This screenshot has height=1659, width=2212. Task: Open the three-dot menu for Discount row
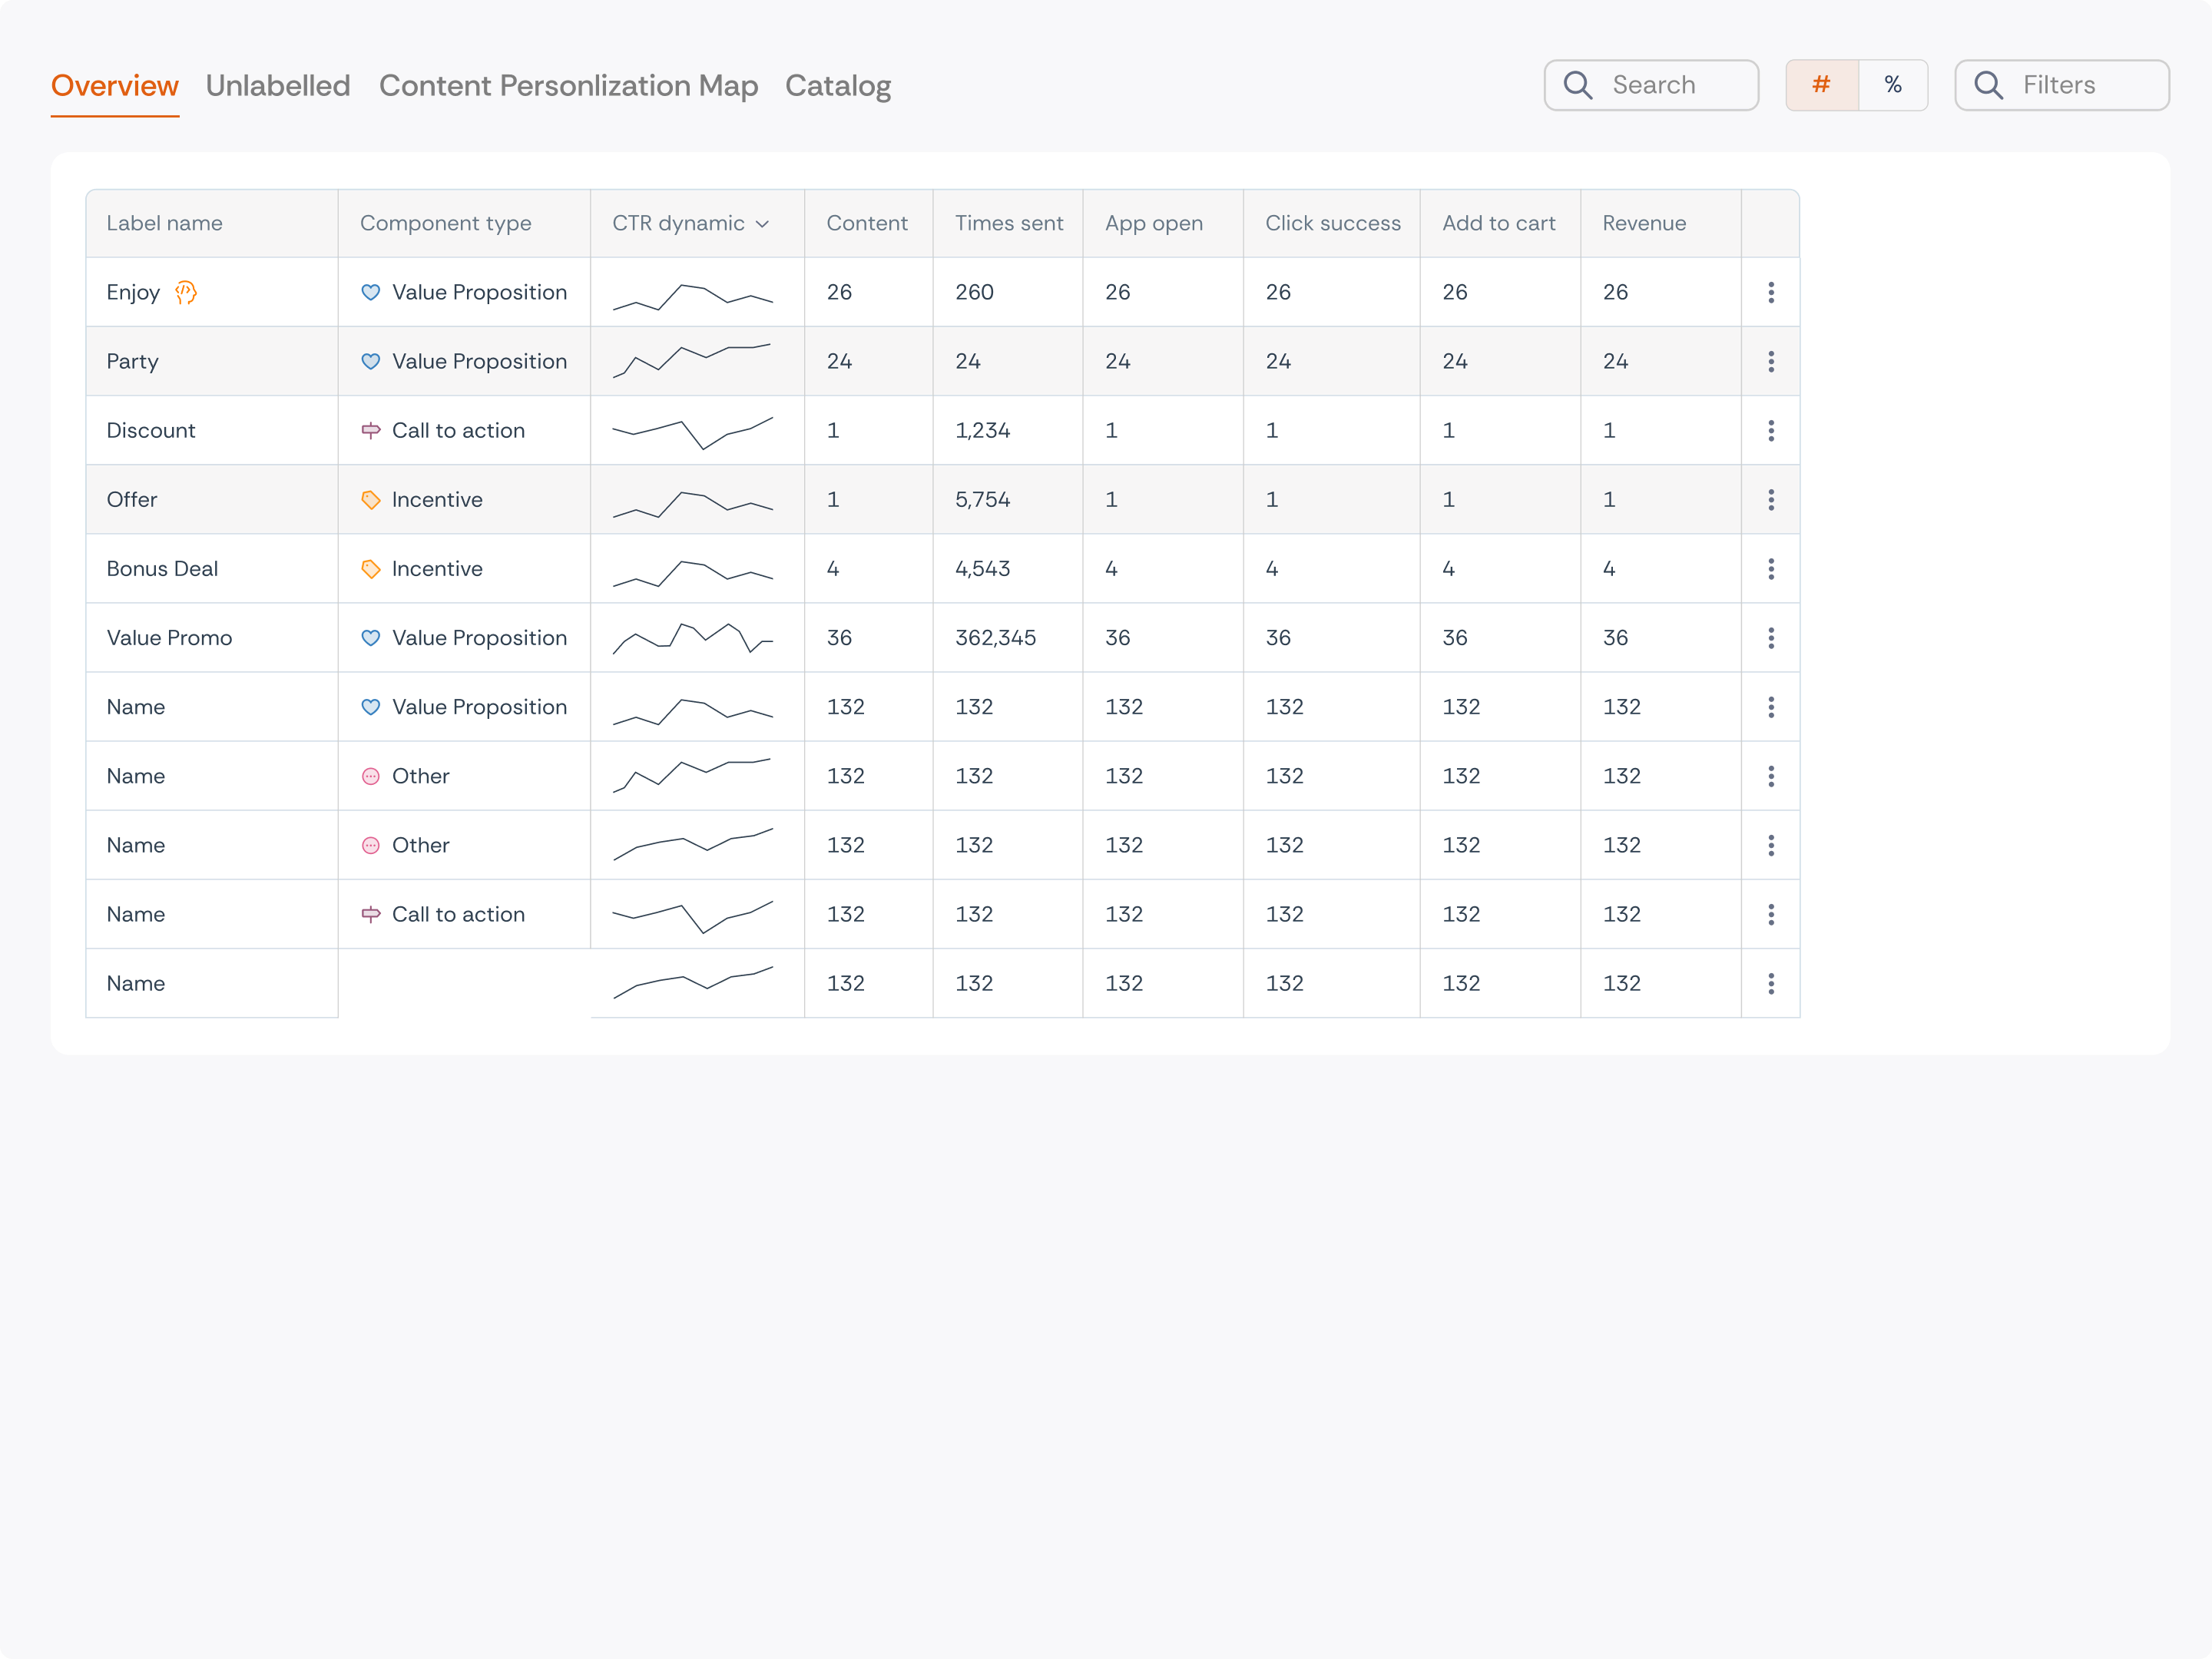tap(1771, 430)
